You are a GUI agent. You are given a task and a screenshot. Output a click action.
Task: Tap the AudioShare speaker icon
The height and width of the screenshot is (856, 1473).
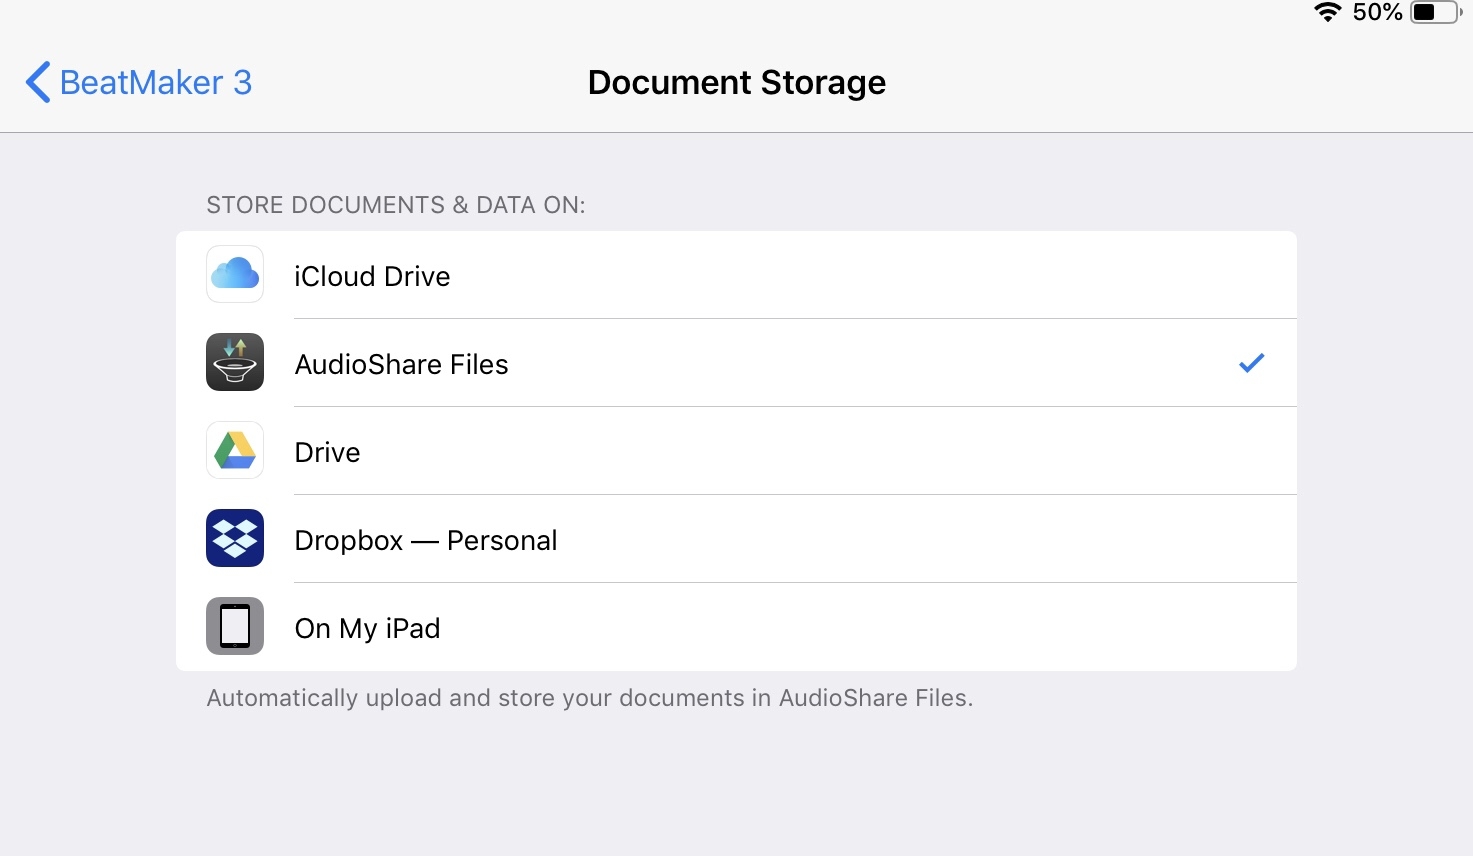point(235,362)
